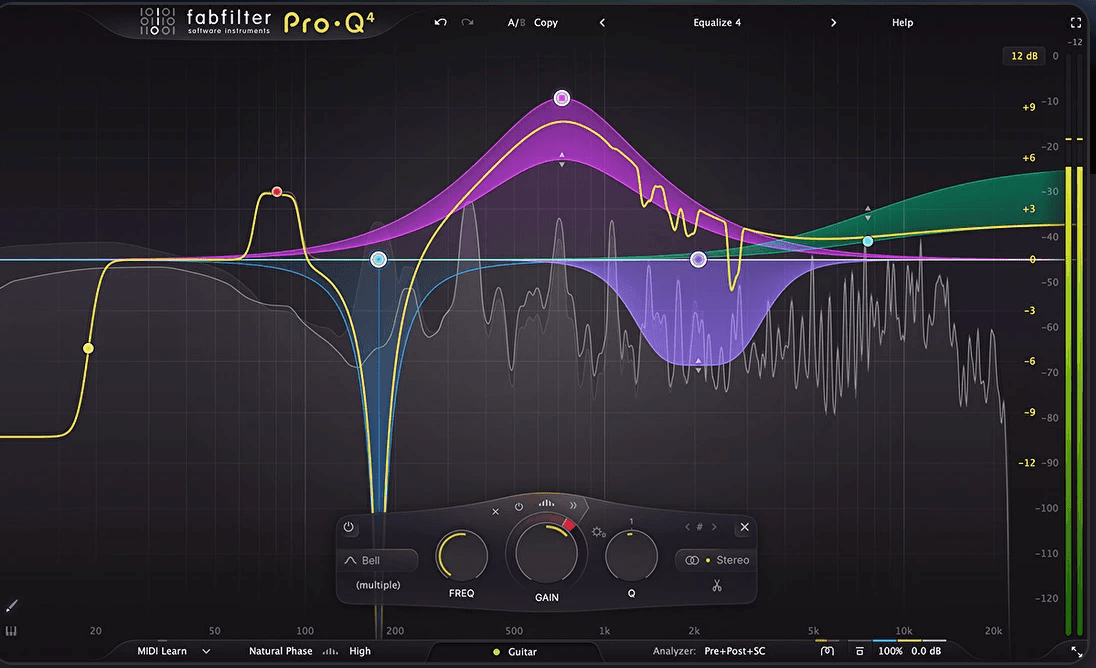Click the full screen mode icon
The image size is (1096, 668).
coord(1076,22)
